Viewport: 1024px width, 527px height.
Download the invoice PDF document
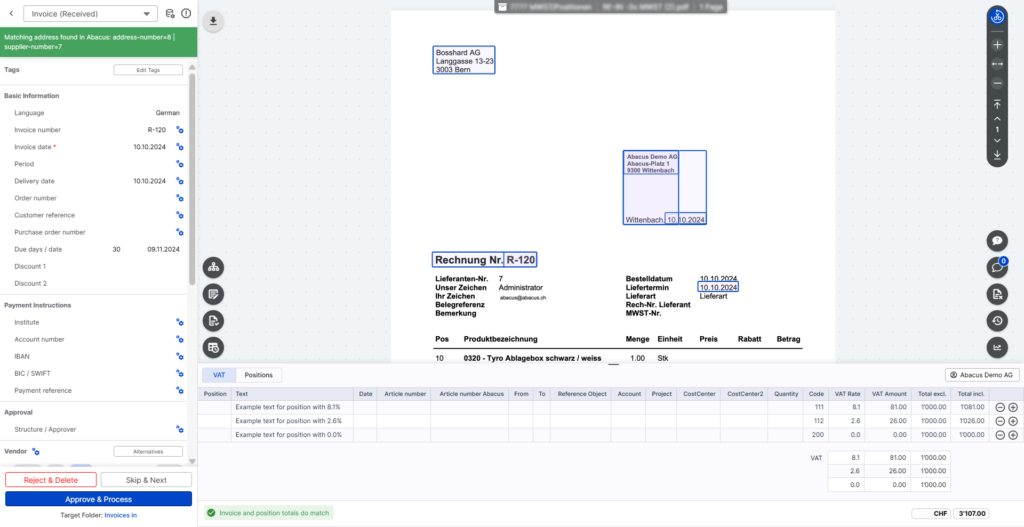215,21
